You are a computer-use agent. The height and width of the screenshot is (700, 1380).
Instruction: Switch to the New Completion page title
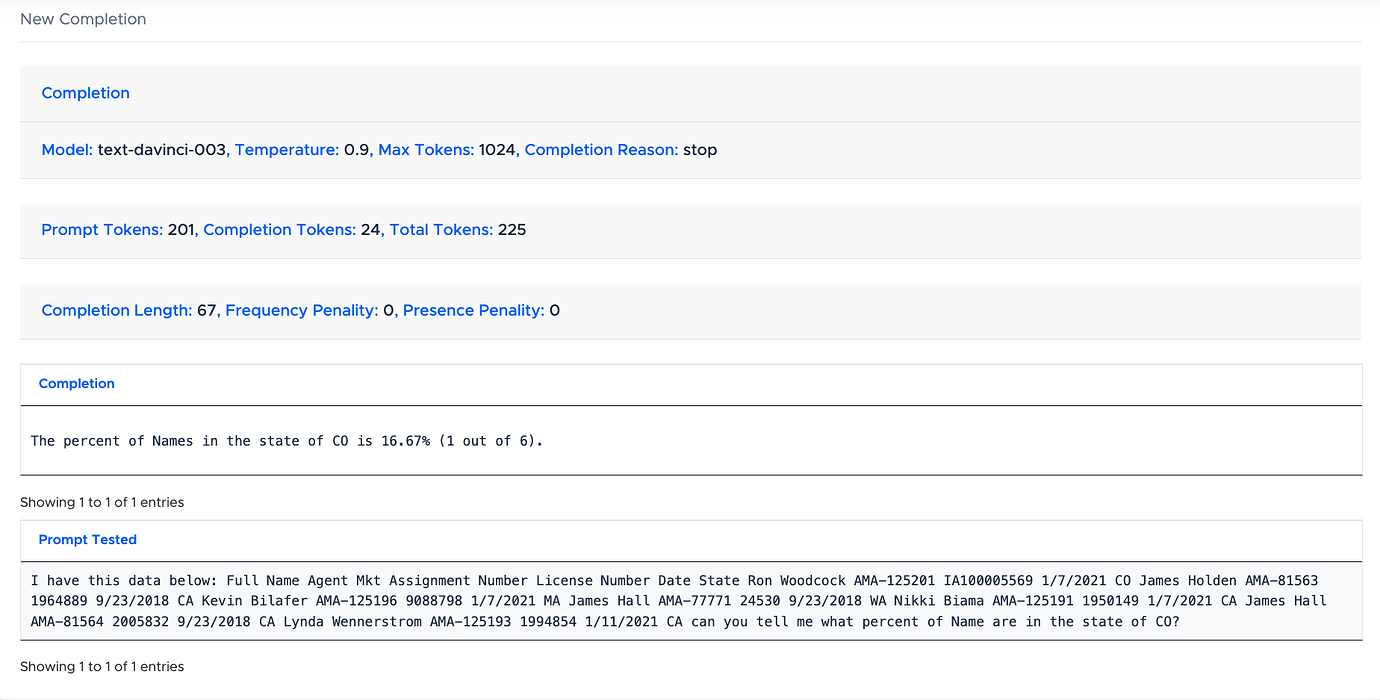coord(83,18)
